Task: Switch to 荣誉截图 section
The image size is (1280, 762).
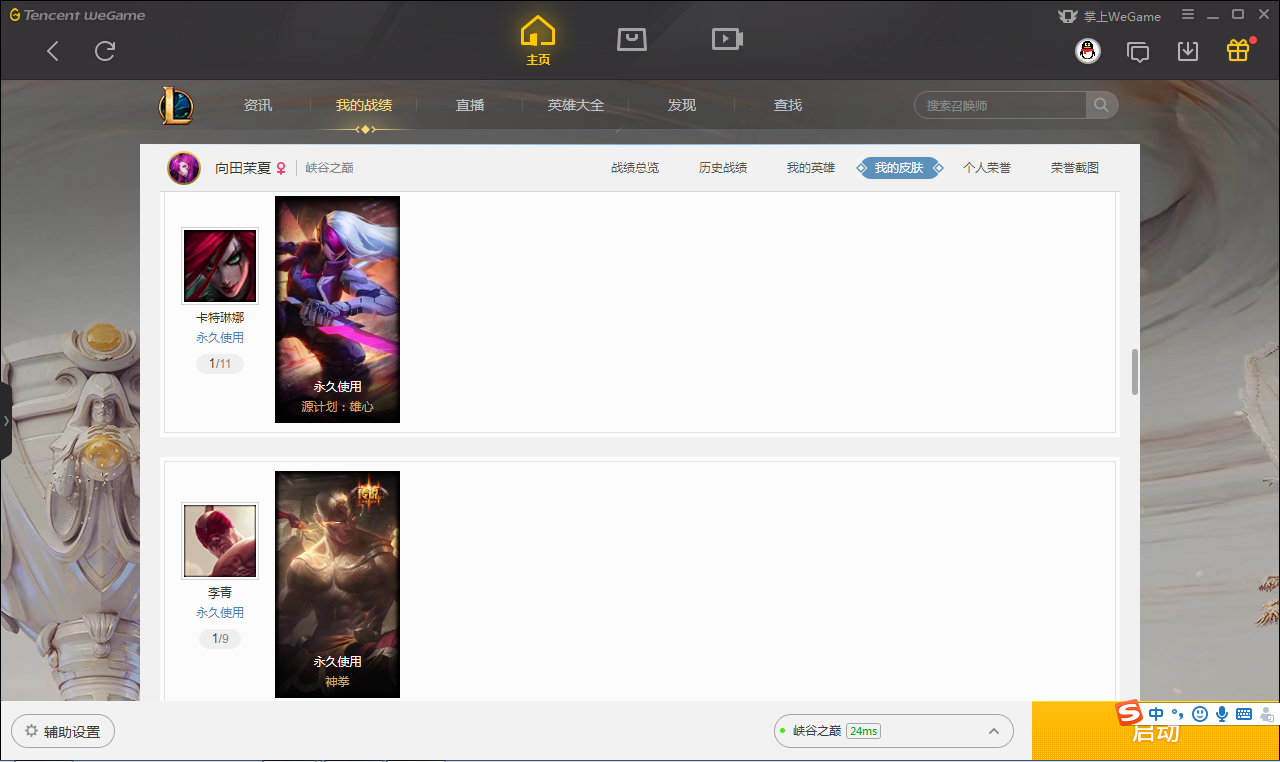Action: [1075, 168]
